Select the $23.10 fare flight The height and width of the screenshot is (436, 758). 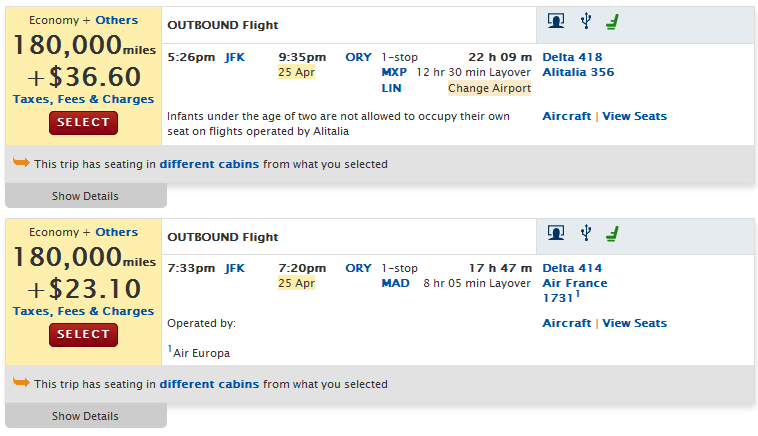tap(83, 334)
